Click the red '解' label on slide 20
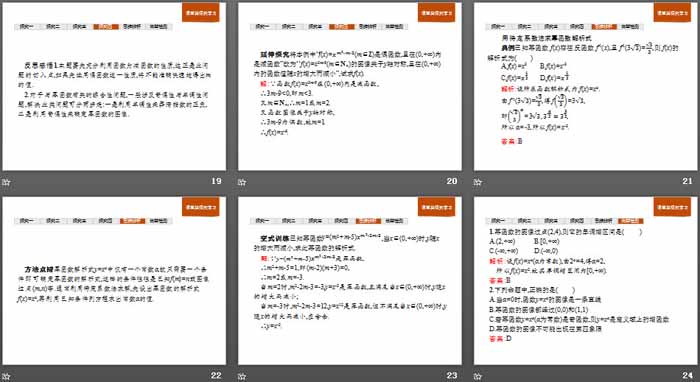The image size is (700, 382). (x=263, y=83)
